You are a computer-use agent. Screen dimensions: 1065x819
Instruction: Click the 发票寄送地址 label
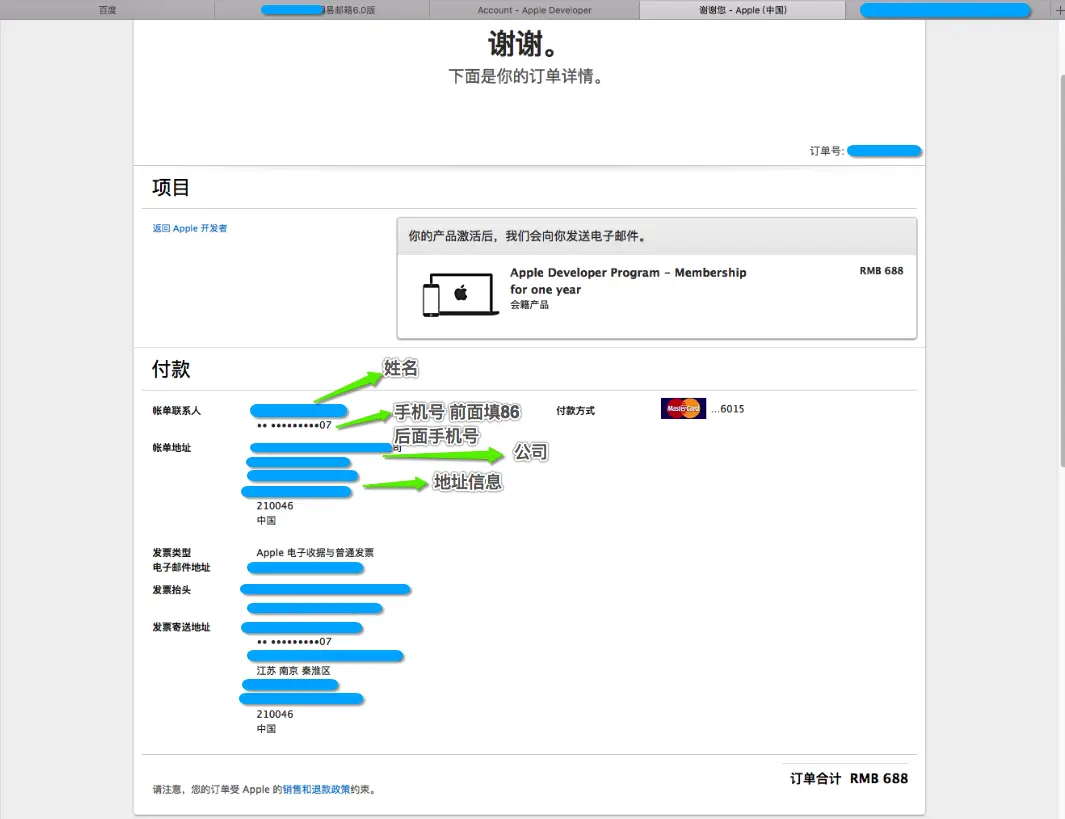pos(181,627)
